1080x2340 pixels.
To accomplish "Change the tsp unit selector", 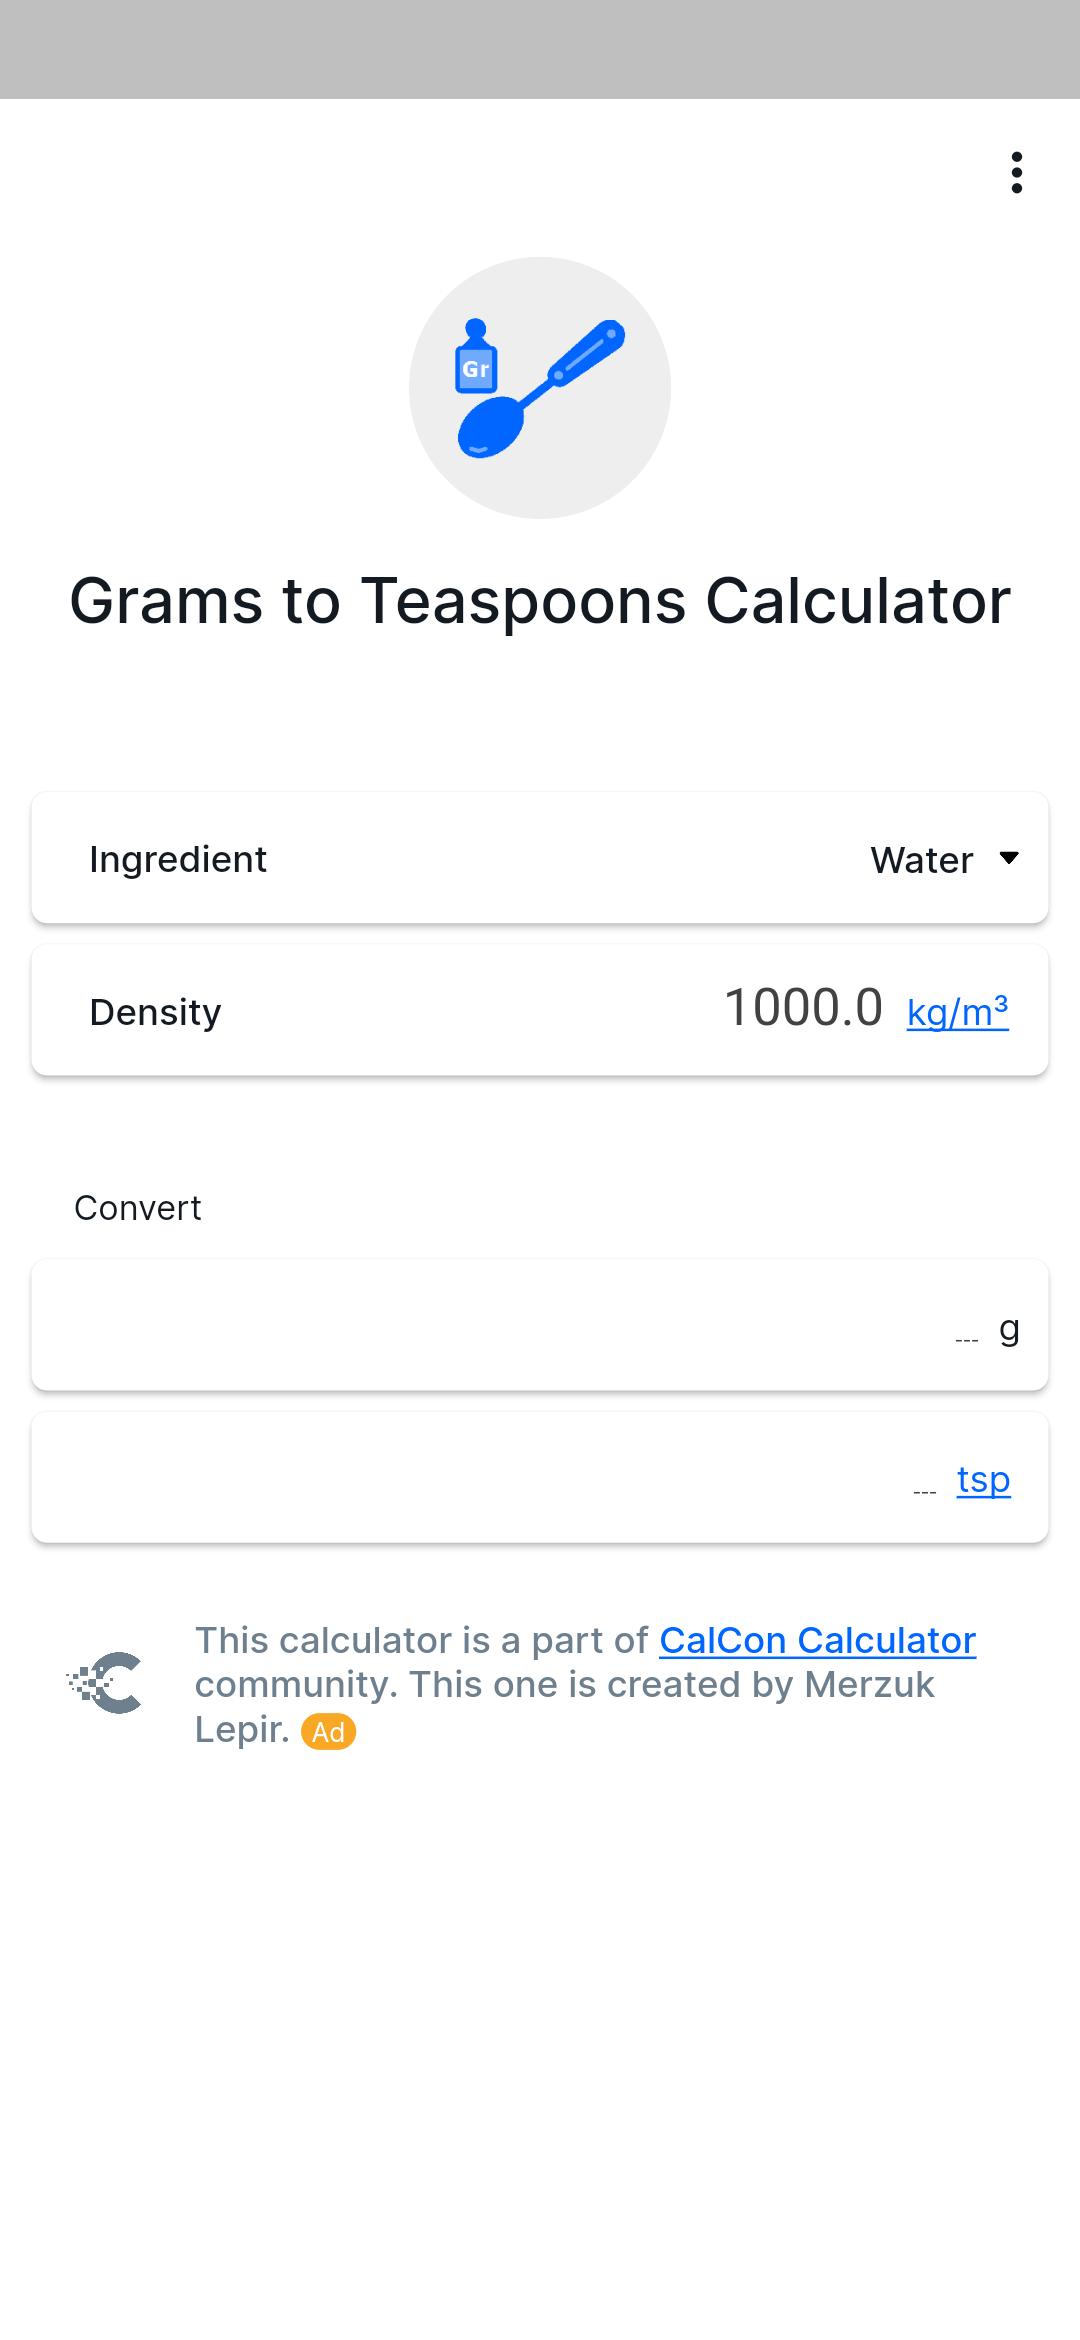I will coord(983,1479).
